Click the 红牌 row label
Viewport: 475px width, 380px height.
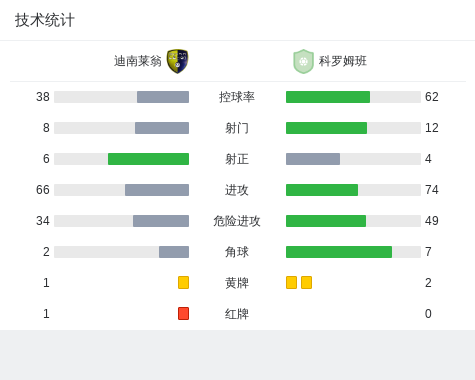pos(237,314)
